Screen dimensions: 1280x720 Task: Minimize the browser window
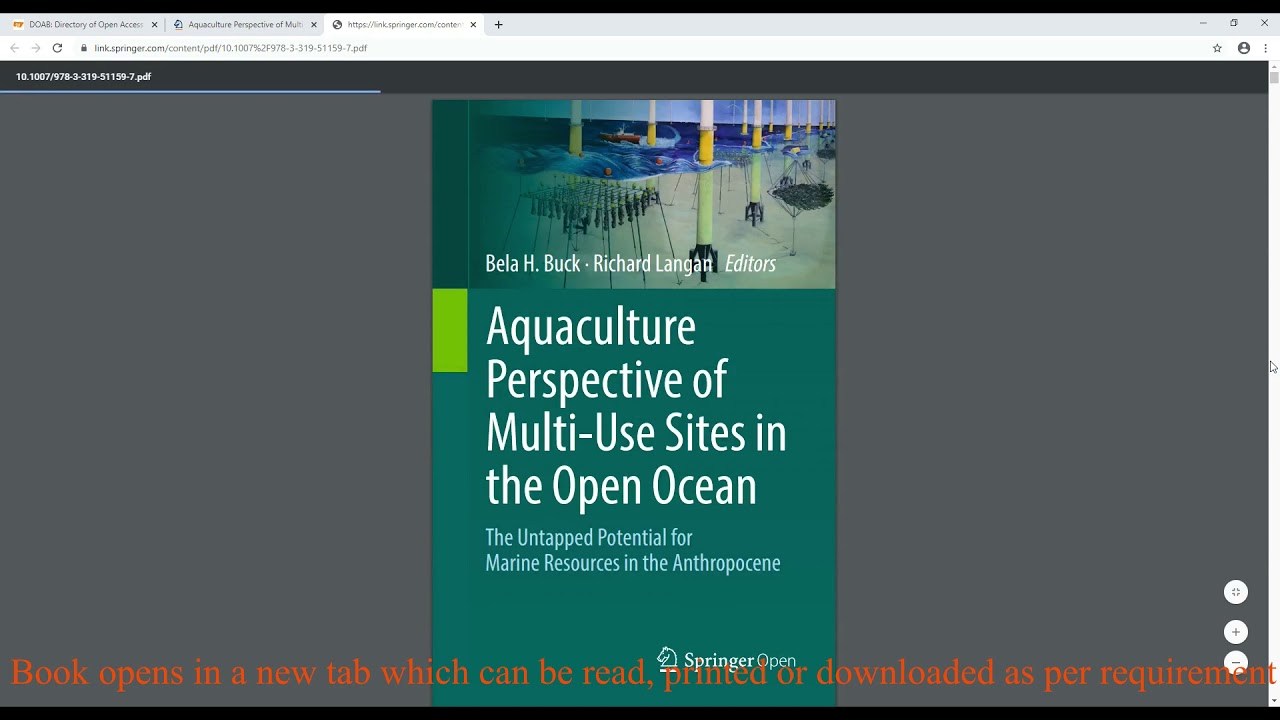pyautogui.click(x=1203, y=23)
